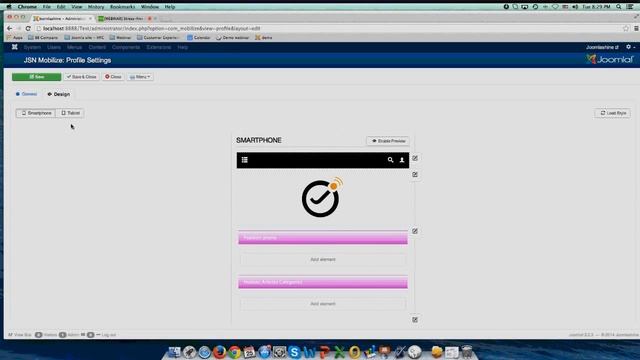This screenshot has width=640, height=360.
Task: Open the Menu dropdown in the toolbar
Action: pyautogui.click(x=140, y=77)
